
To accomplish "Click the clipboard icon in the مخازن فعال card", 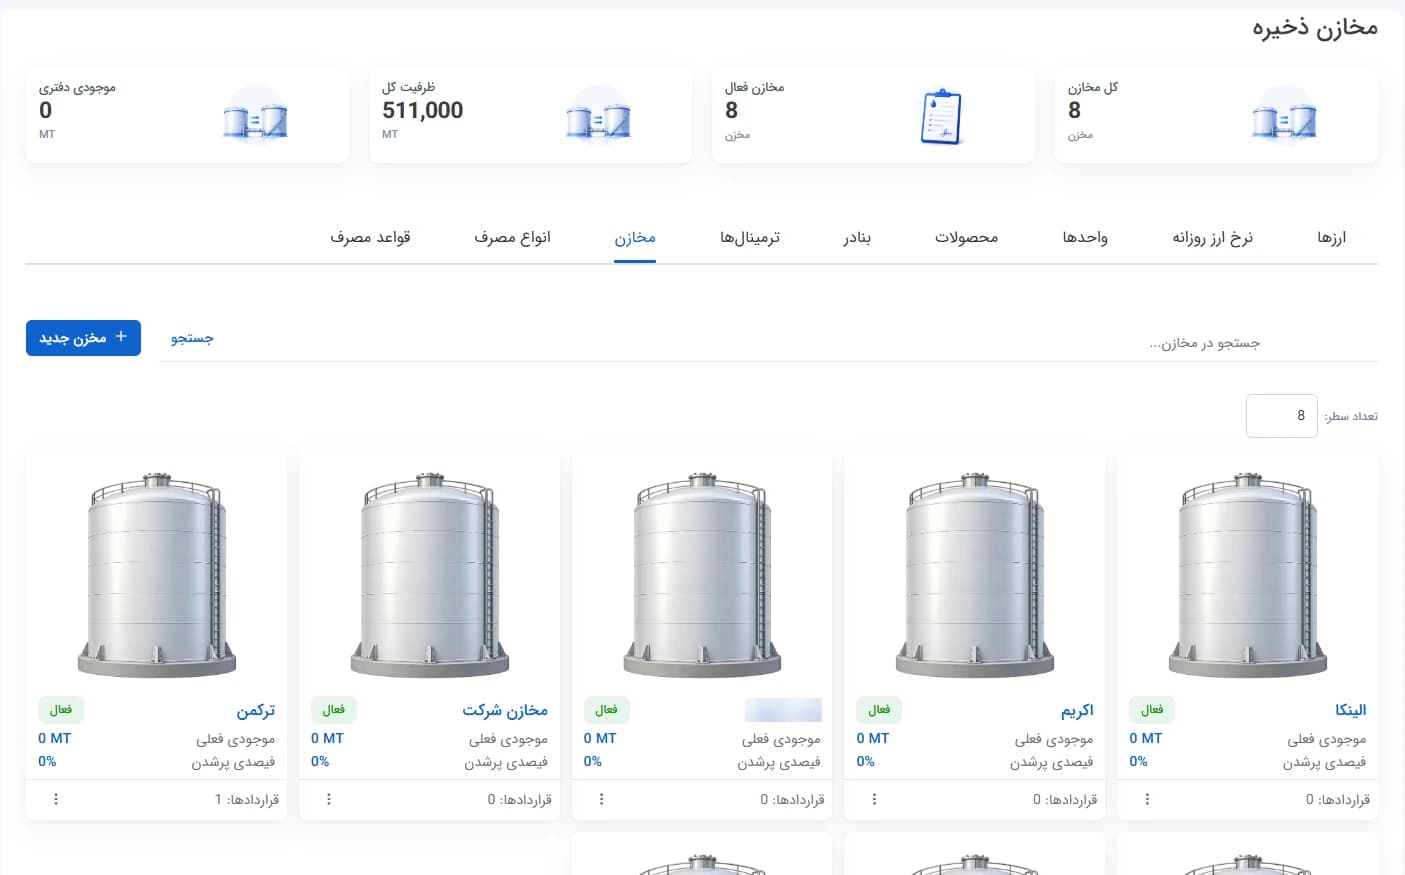I will [941, 116].
